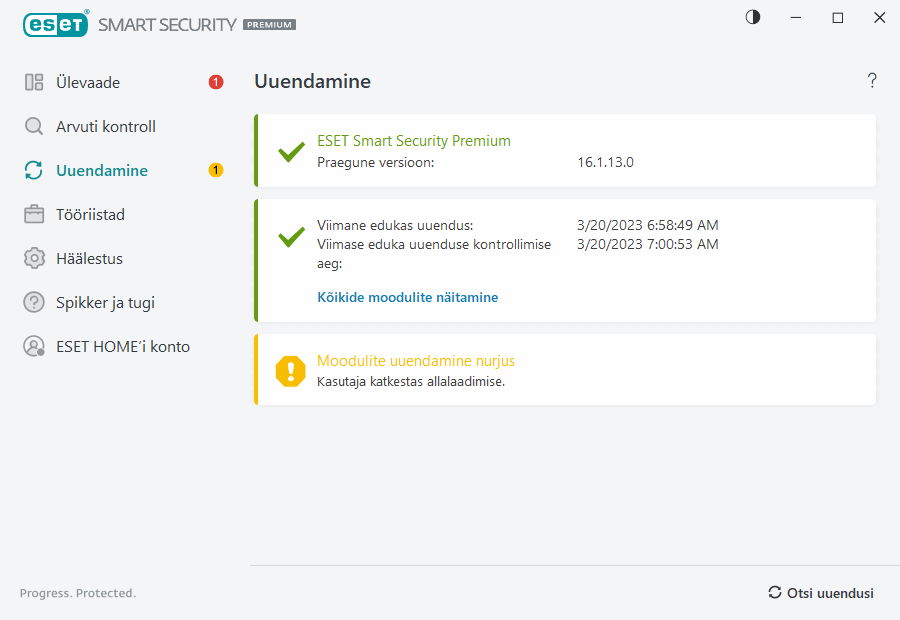The width and height of the screenshot is (900, 620).
Task: Click the Moodulite uuendamine nurjus heading
Action: click(415, 361)
